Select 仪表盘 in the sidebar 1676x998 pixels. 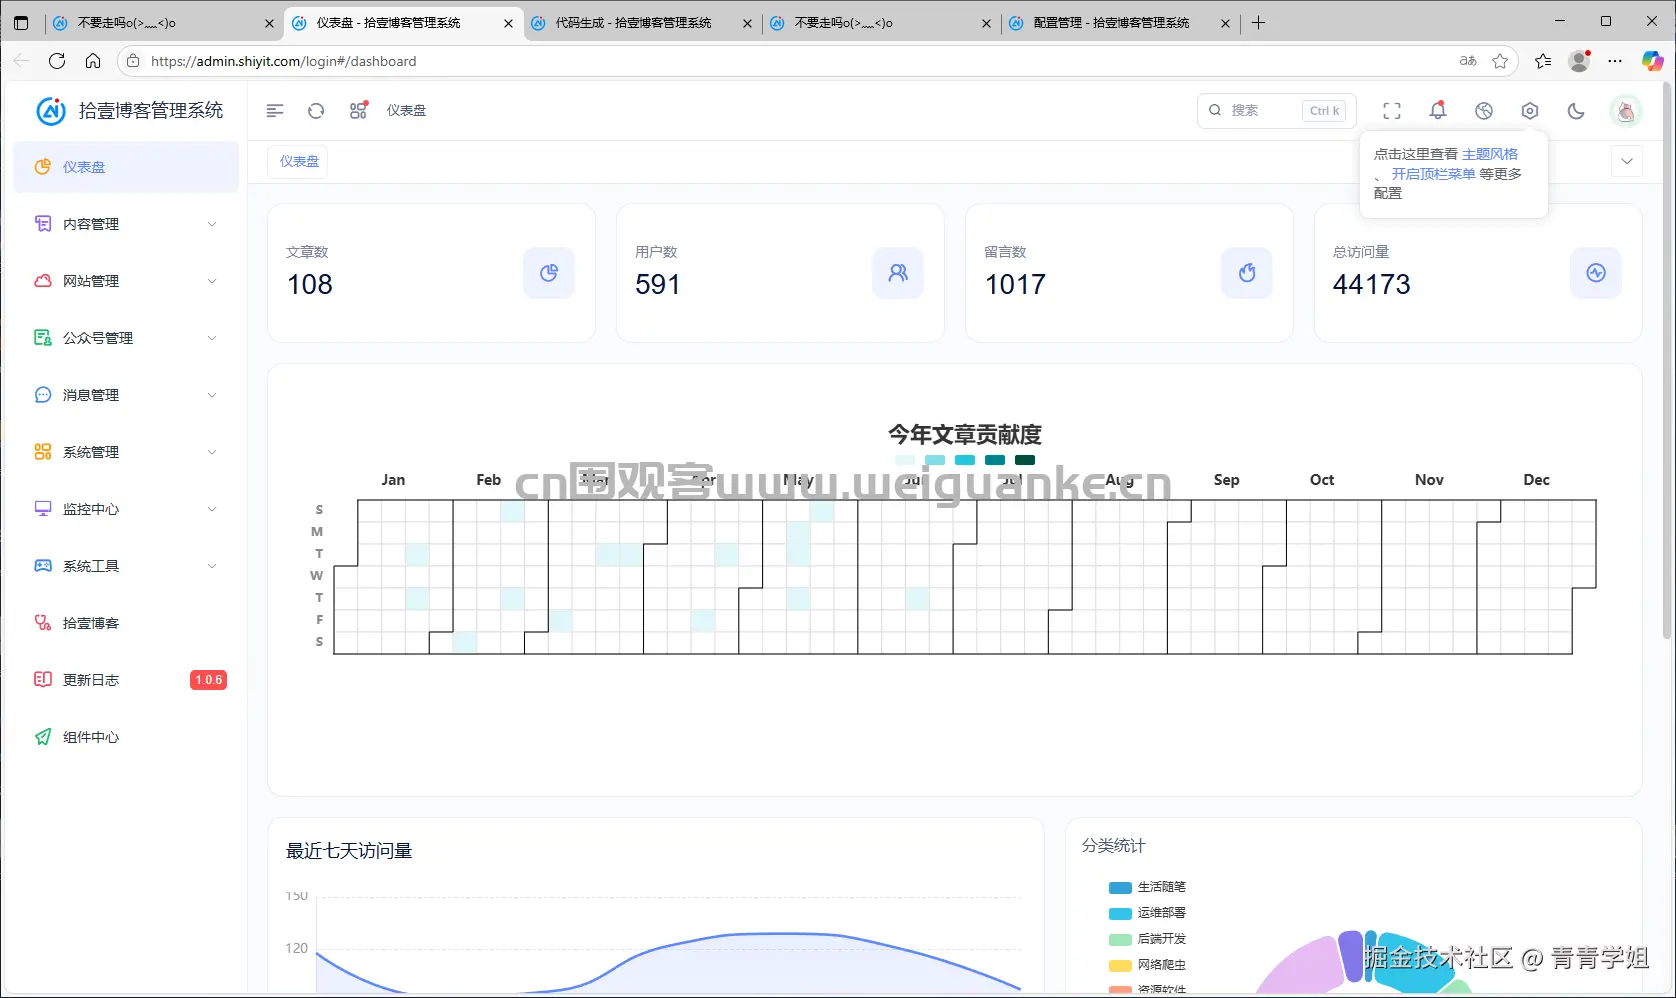coord(126,167)
